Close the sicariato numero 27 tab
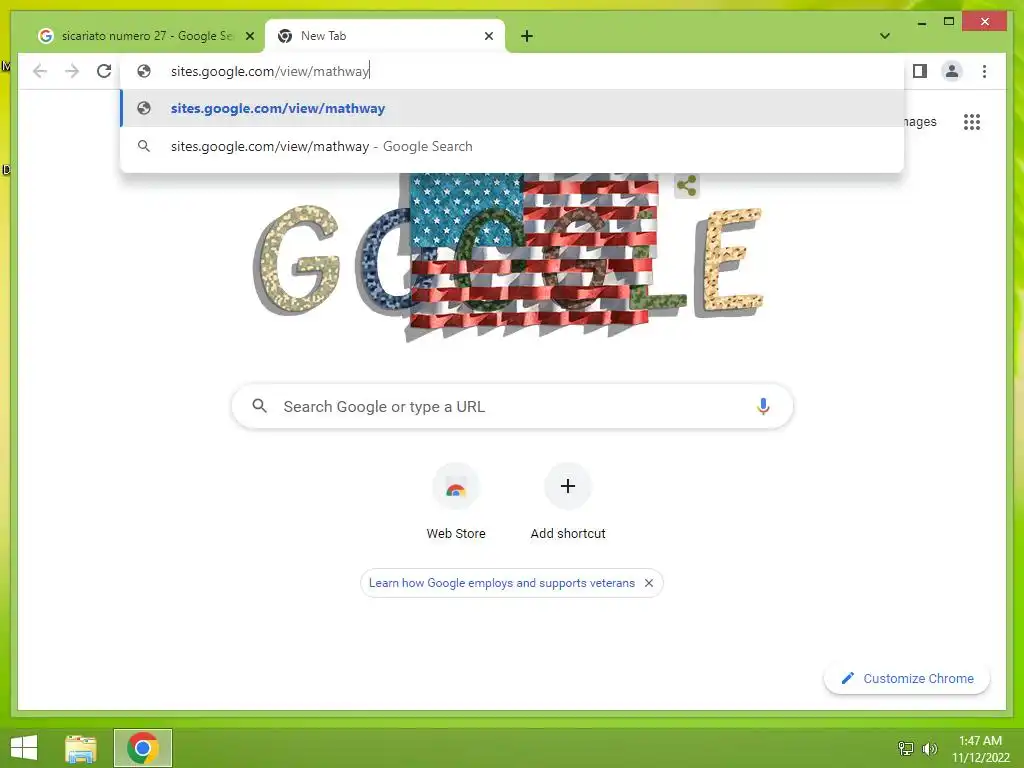Viewport: 1024px width, 768px height. [249, 37]
